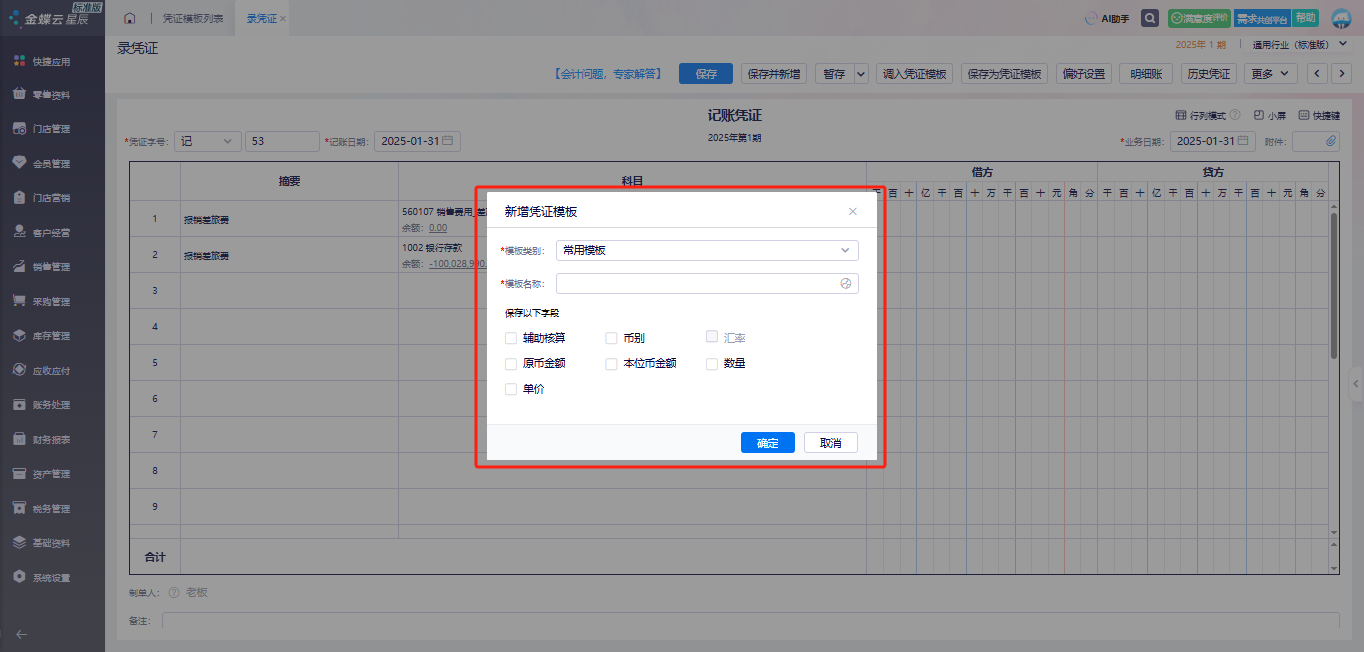Open the 模板类别 dropdown
This screenshot has height=652, width=1364.
(x=706, y=250)
